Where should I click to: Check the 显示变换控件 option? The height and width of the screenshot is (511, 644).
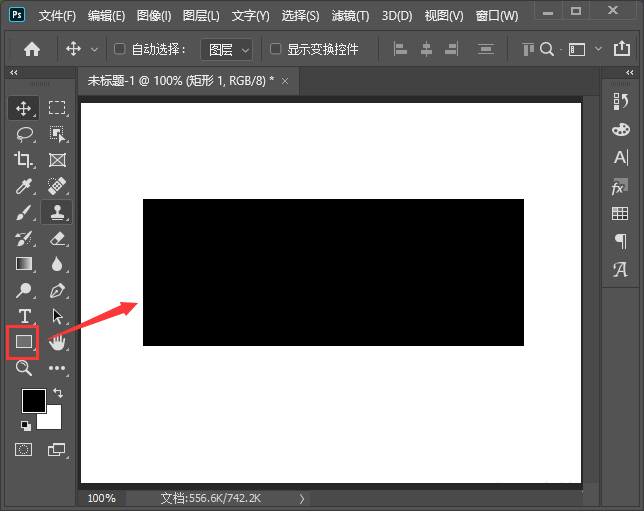tap(276, 49)
